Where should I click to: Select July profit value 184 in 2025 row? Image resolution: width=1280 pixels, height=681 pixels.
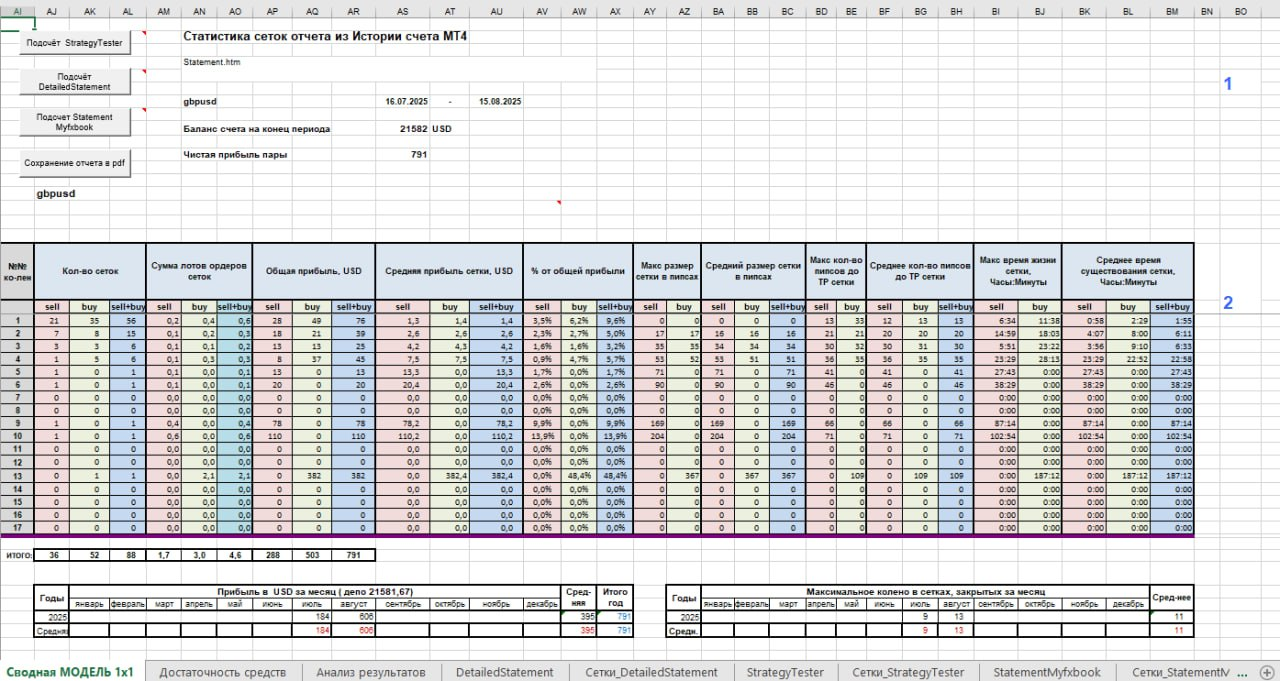click(x=313, y=618)
